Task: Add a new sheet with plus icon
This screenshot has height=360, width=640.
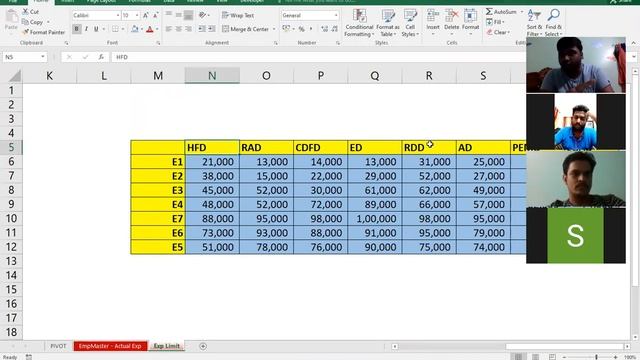Action: (x=203, y=346)
